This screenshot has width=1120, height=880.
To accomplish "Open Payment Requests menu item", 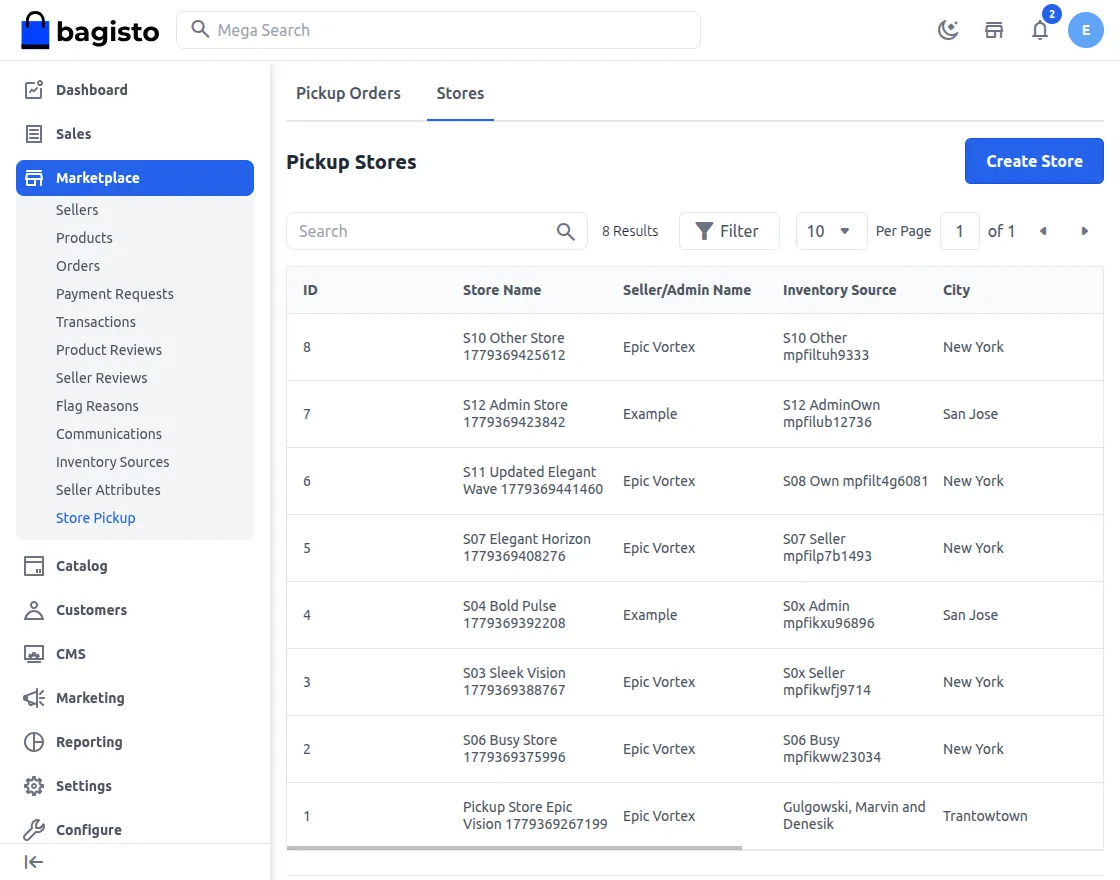I will 115,294.
